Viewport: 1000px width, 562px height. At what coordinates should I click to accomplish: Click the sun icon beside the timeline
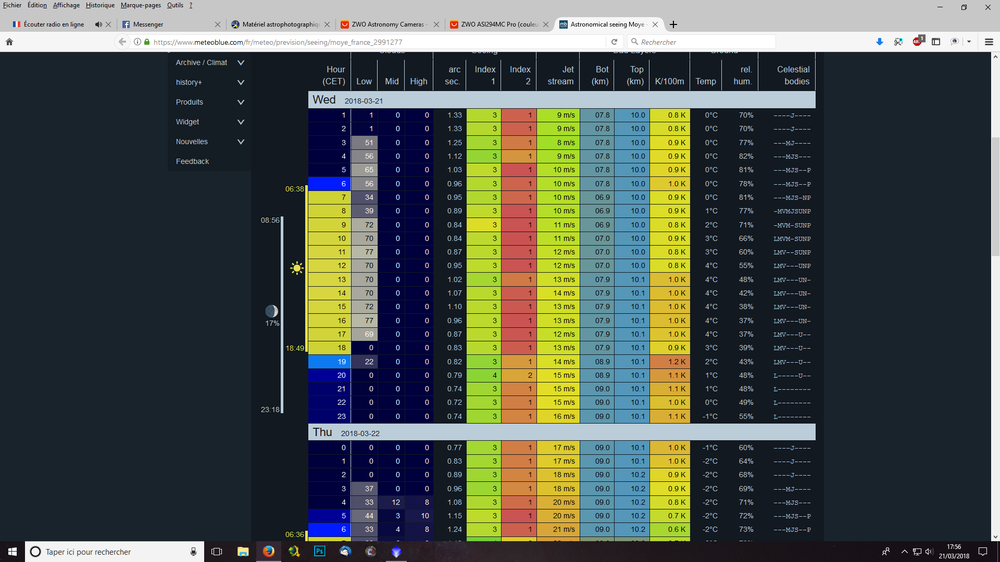297,268
